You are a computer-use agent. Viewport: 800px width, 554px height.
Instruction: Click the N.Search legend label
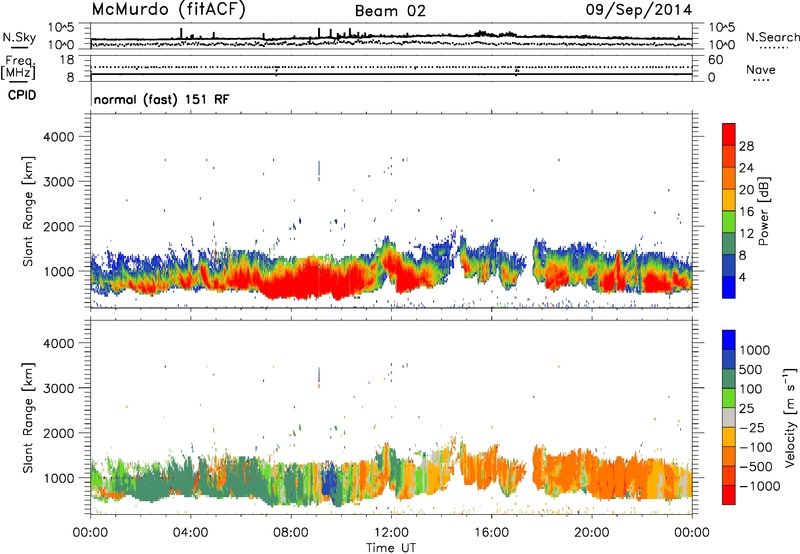click(773, 37)
